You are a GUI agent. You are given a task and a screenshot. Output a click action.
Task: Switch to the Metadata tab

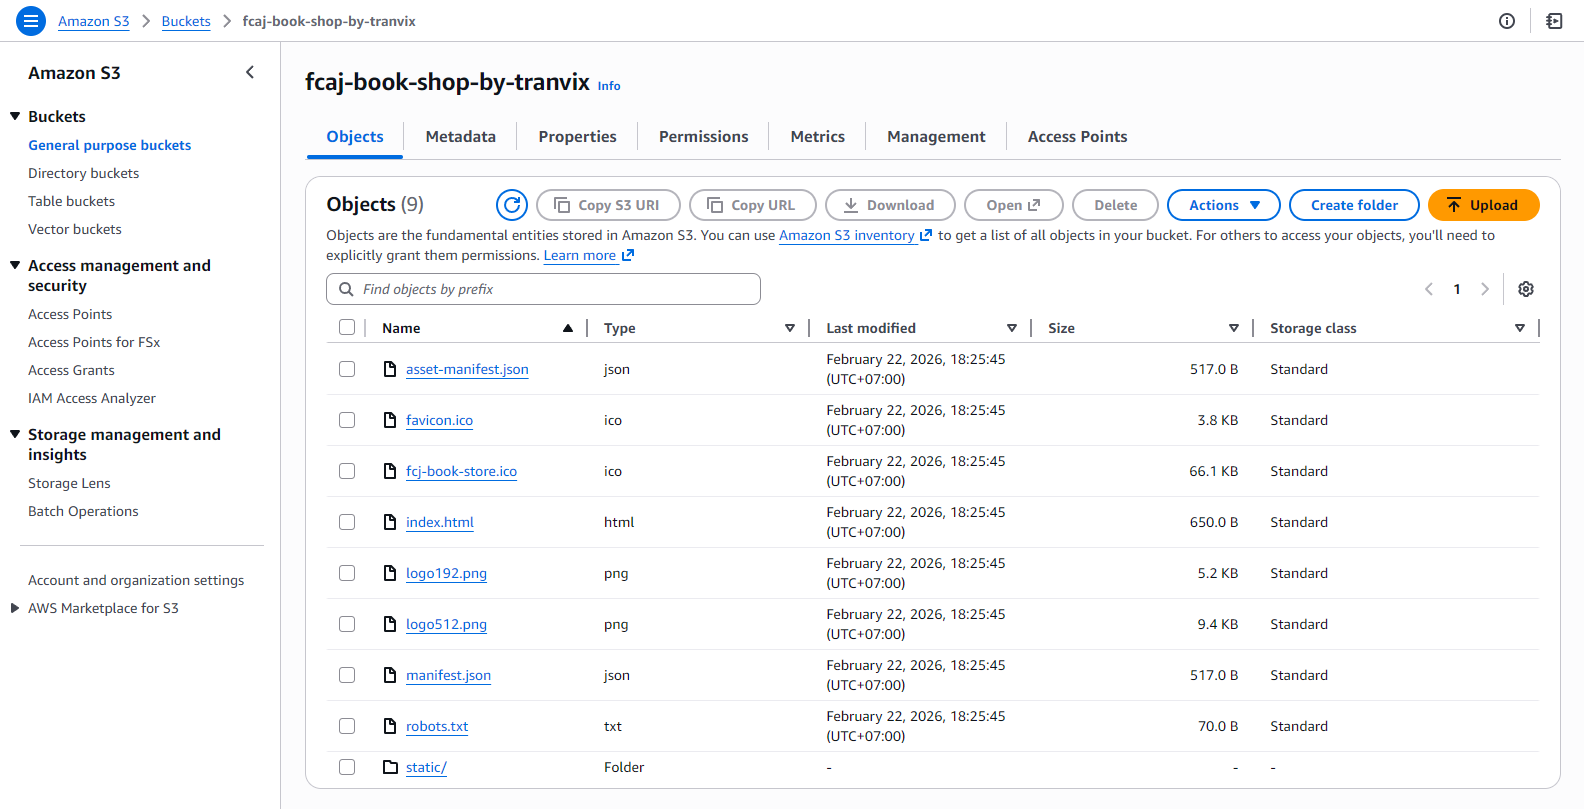[461, 137]
